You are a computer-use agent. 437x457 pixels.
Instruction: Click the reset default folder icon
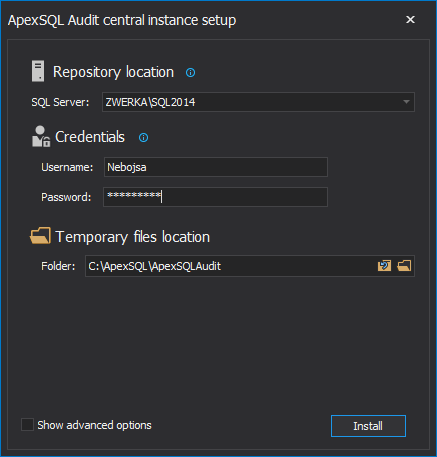[384, 266]
